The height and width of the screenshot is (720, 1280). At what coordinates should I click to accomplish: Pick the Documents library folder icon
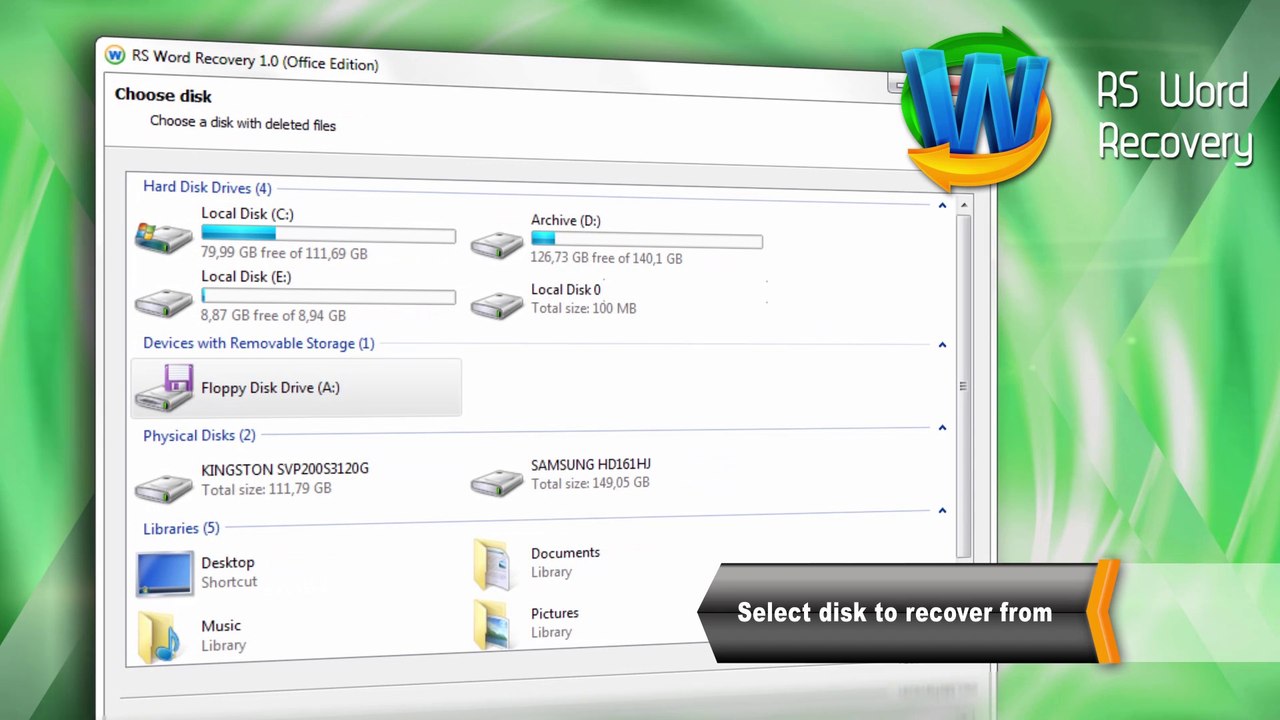(x=493, y=563)
